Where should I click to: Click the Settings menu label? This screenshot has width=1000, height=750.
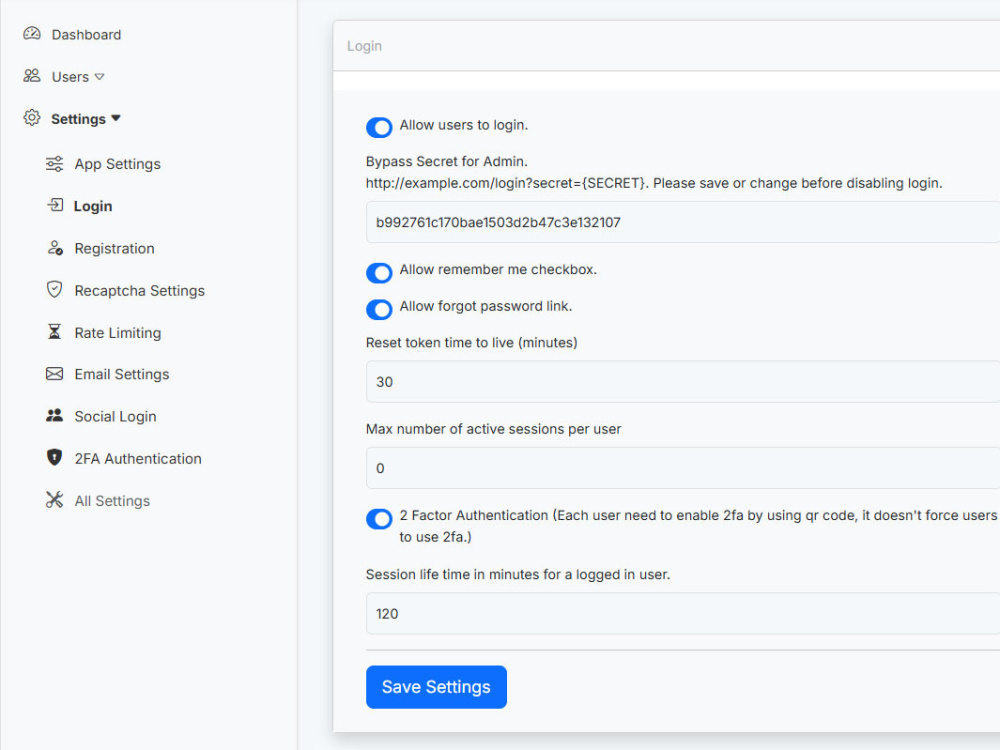click(x=78, y=119)
